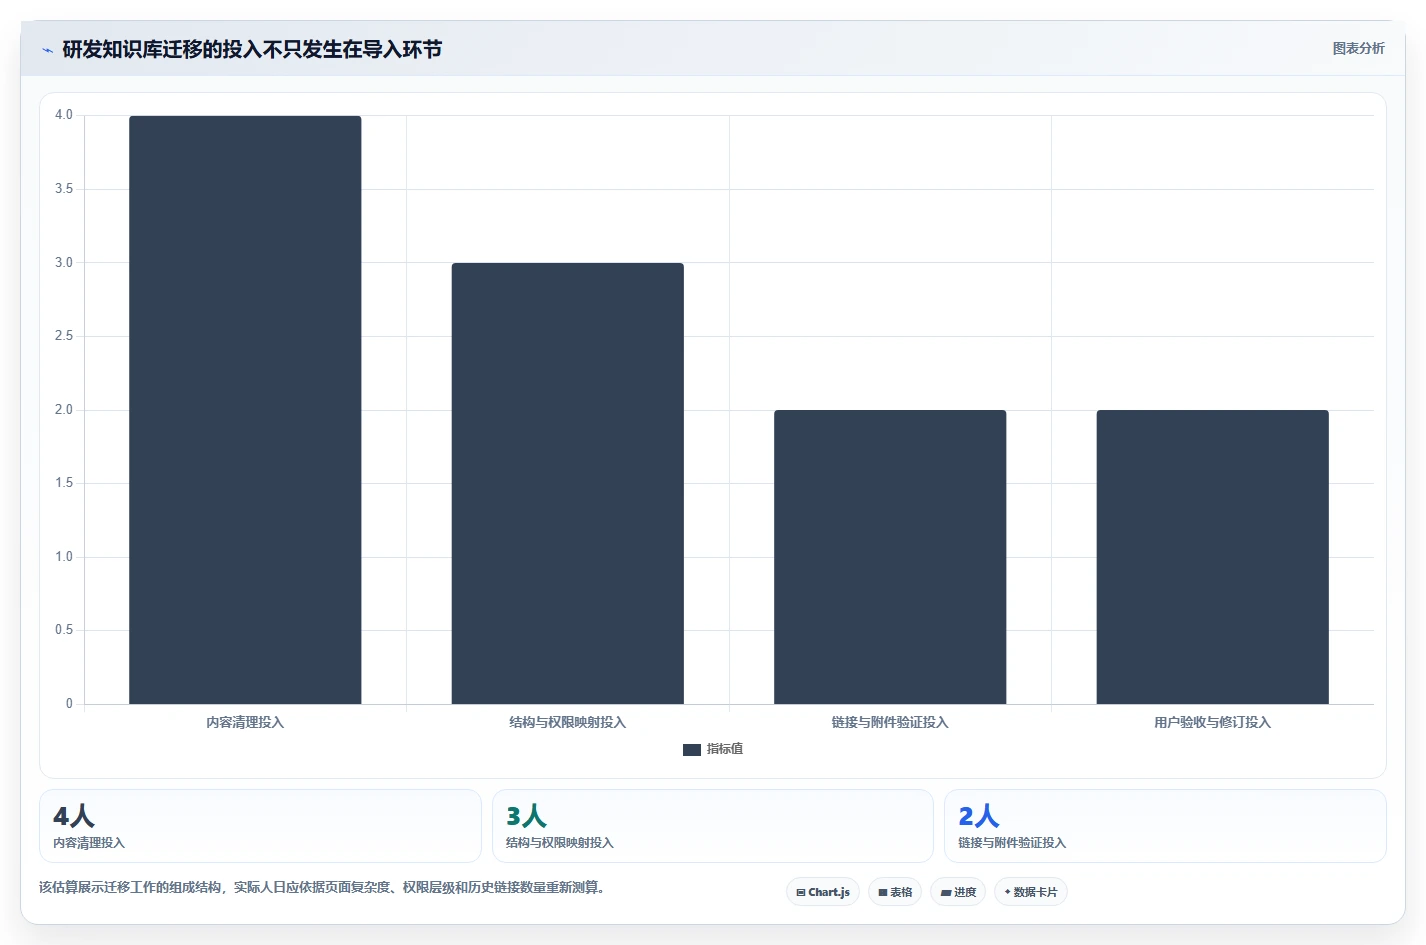
Task: Click the 指标值 legend label
Action: point(725,749)
